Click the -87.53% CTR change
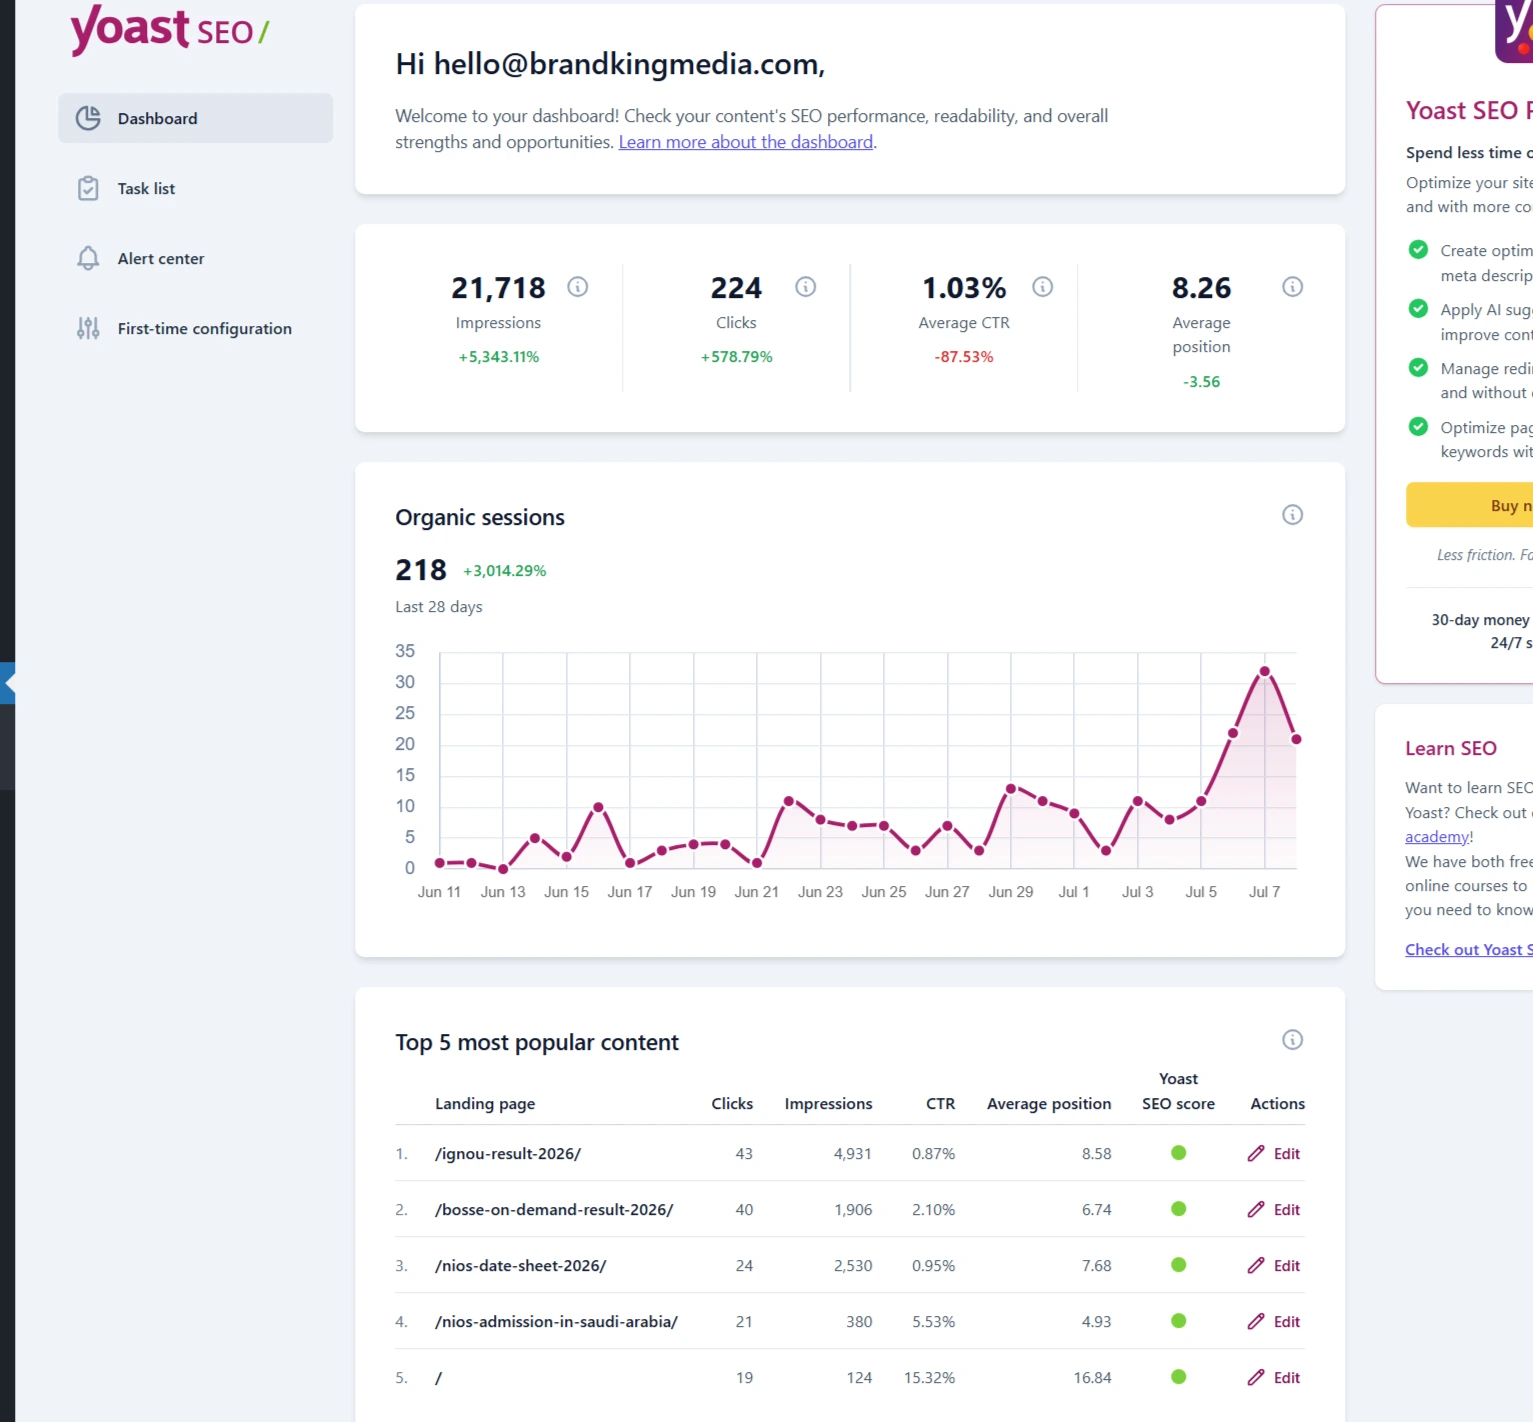1533x1422 pixels. click(964, 357)
